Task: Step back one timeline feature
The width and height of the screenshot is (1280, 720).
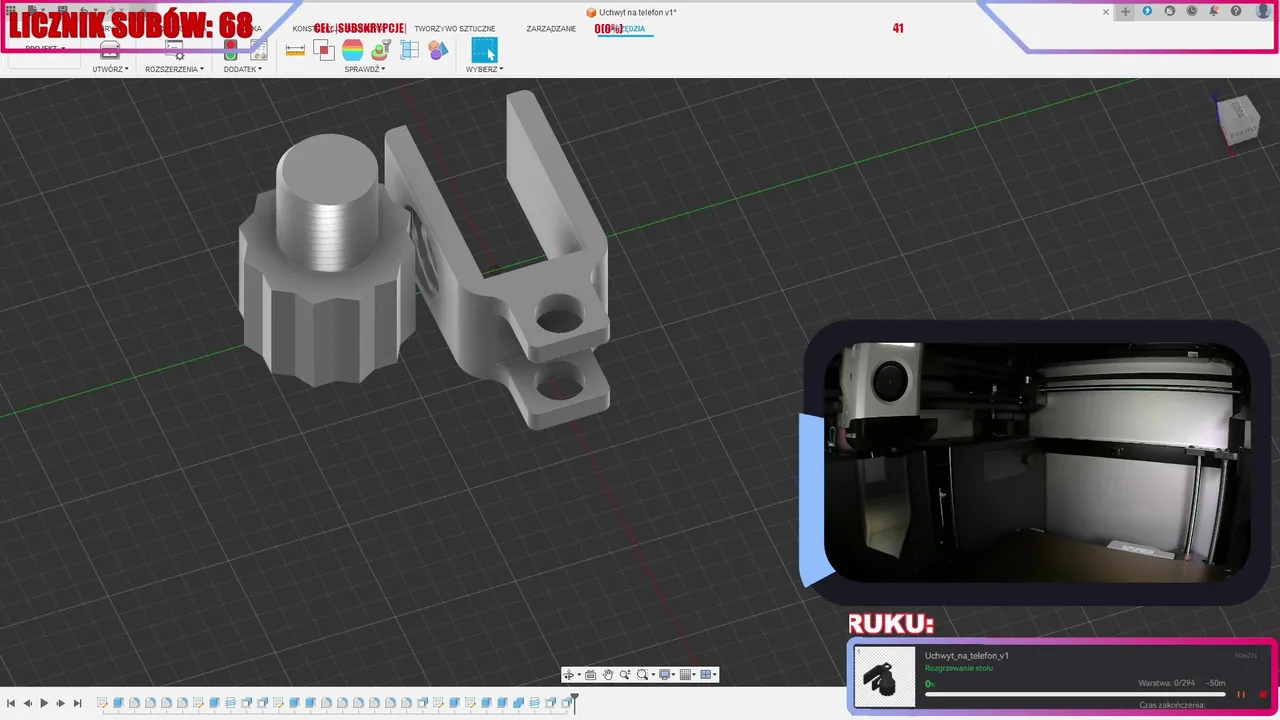Action: pos(28,704)
